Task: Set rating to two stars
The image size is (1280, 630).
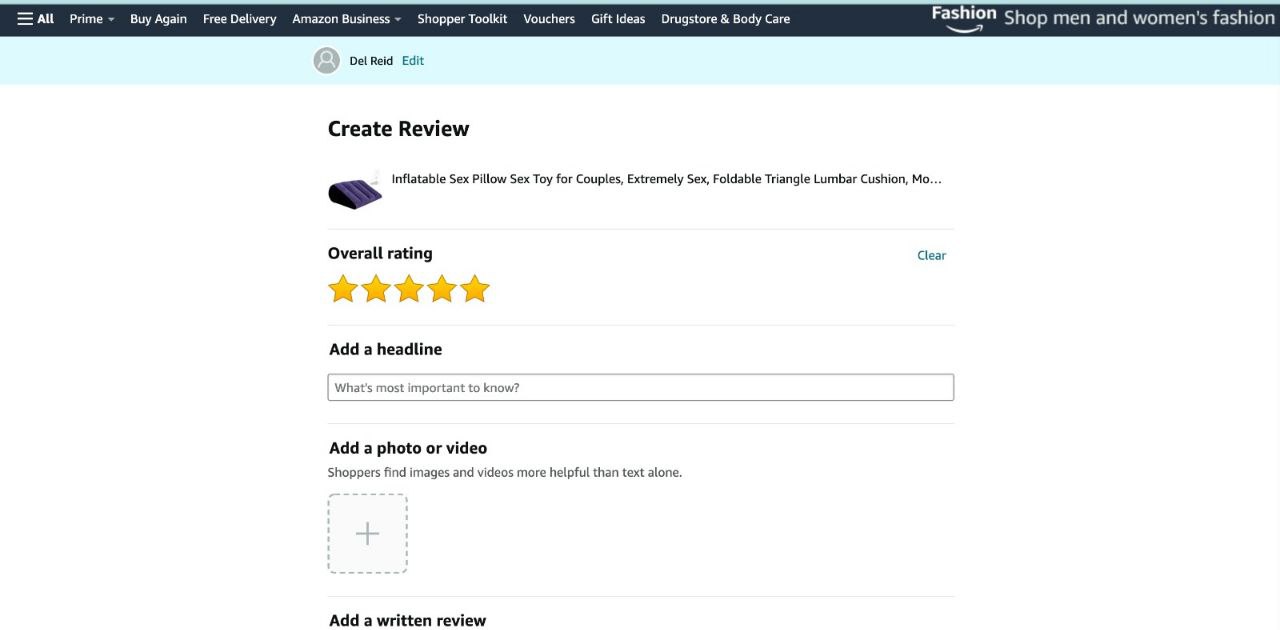Action: [x=376, y=289]
